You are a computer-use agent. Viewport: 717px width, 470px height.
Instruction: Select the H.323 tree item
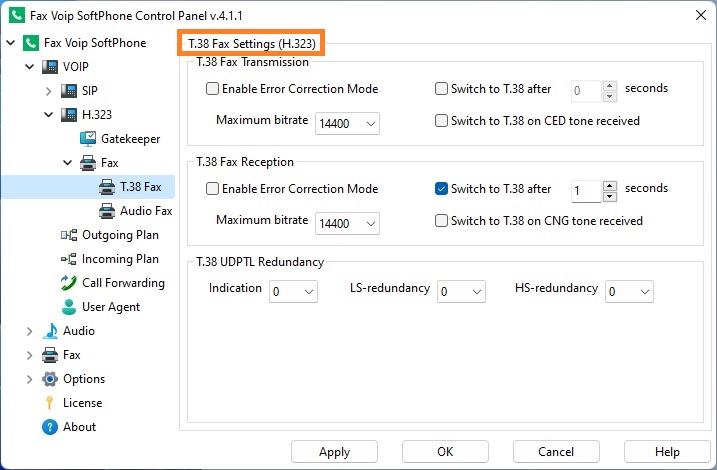[x=96, y=115]
